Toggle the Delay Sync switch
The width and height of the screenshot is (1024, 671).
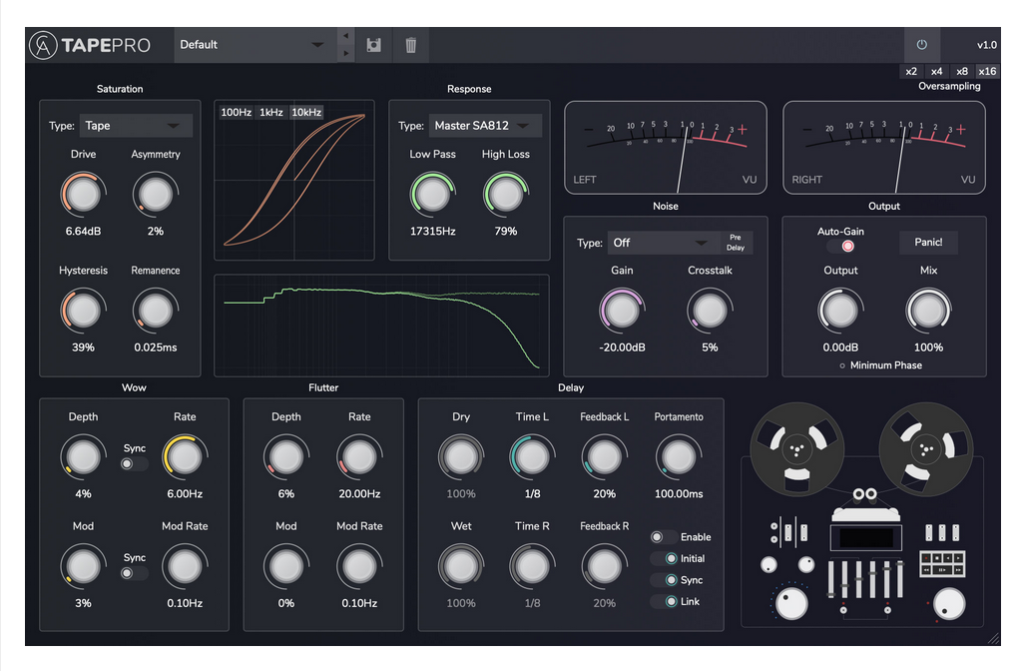[x=664, y=580]
